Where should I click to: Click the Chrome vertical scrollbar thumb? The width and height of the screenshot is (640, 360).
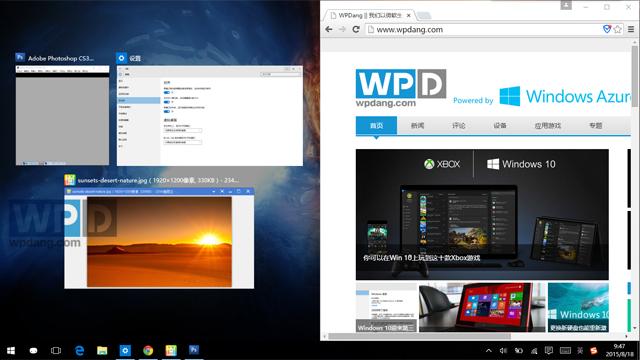(x=635, y=76)
